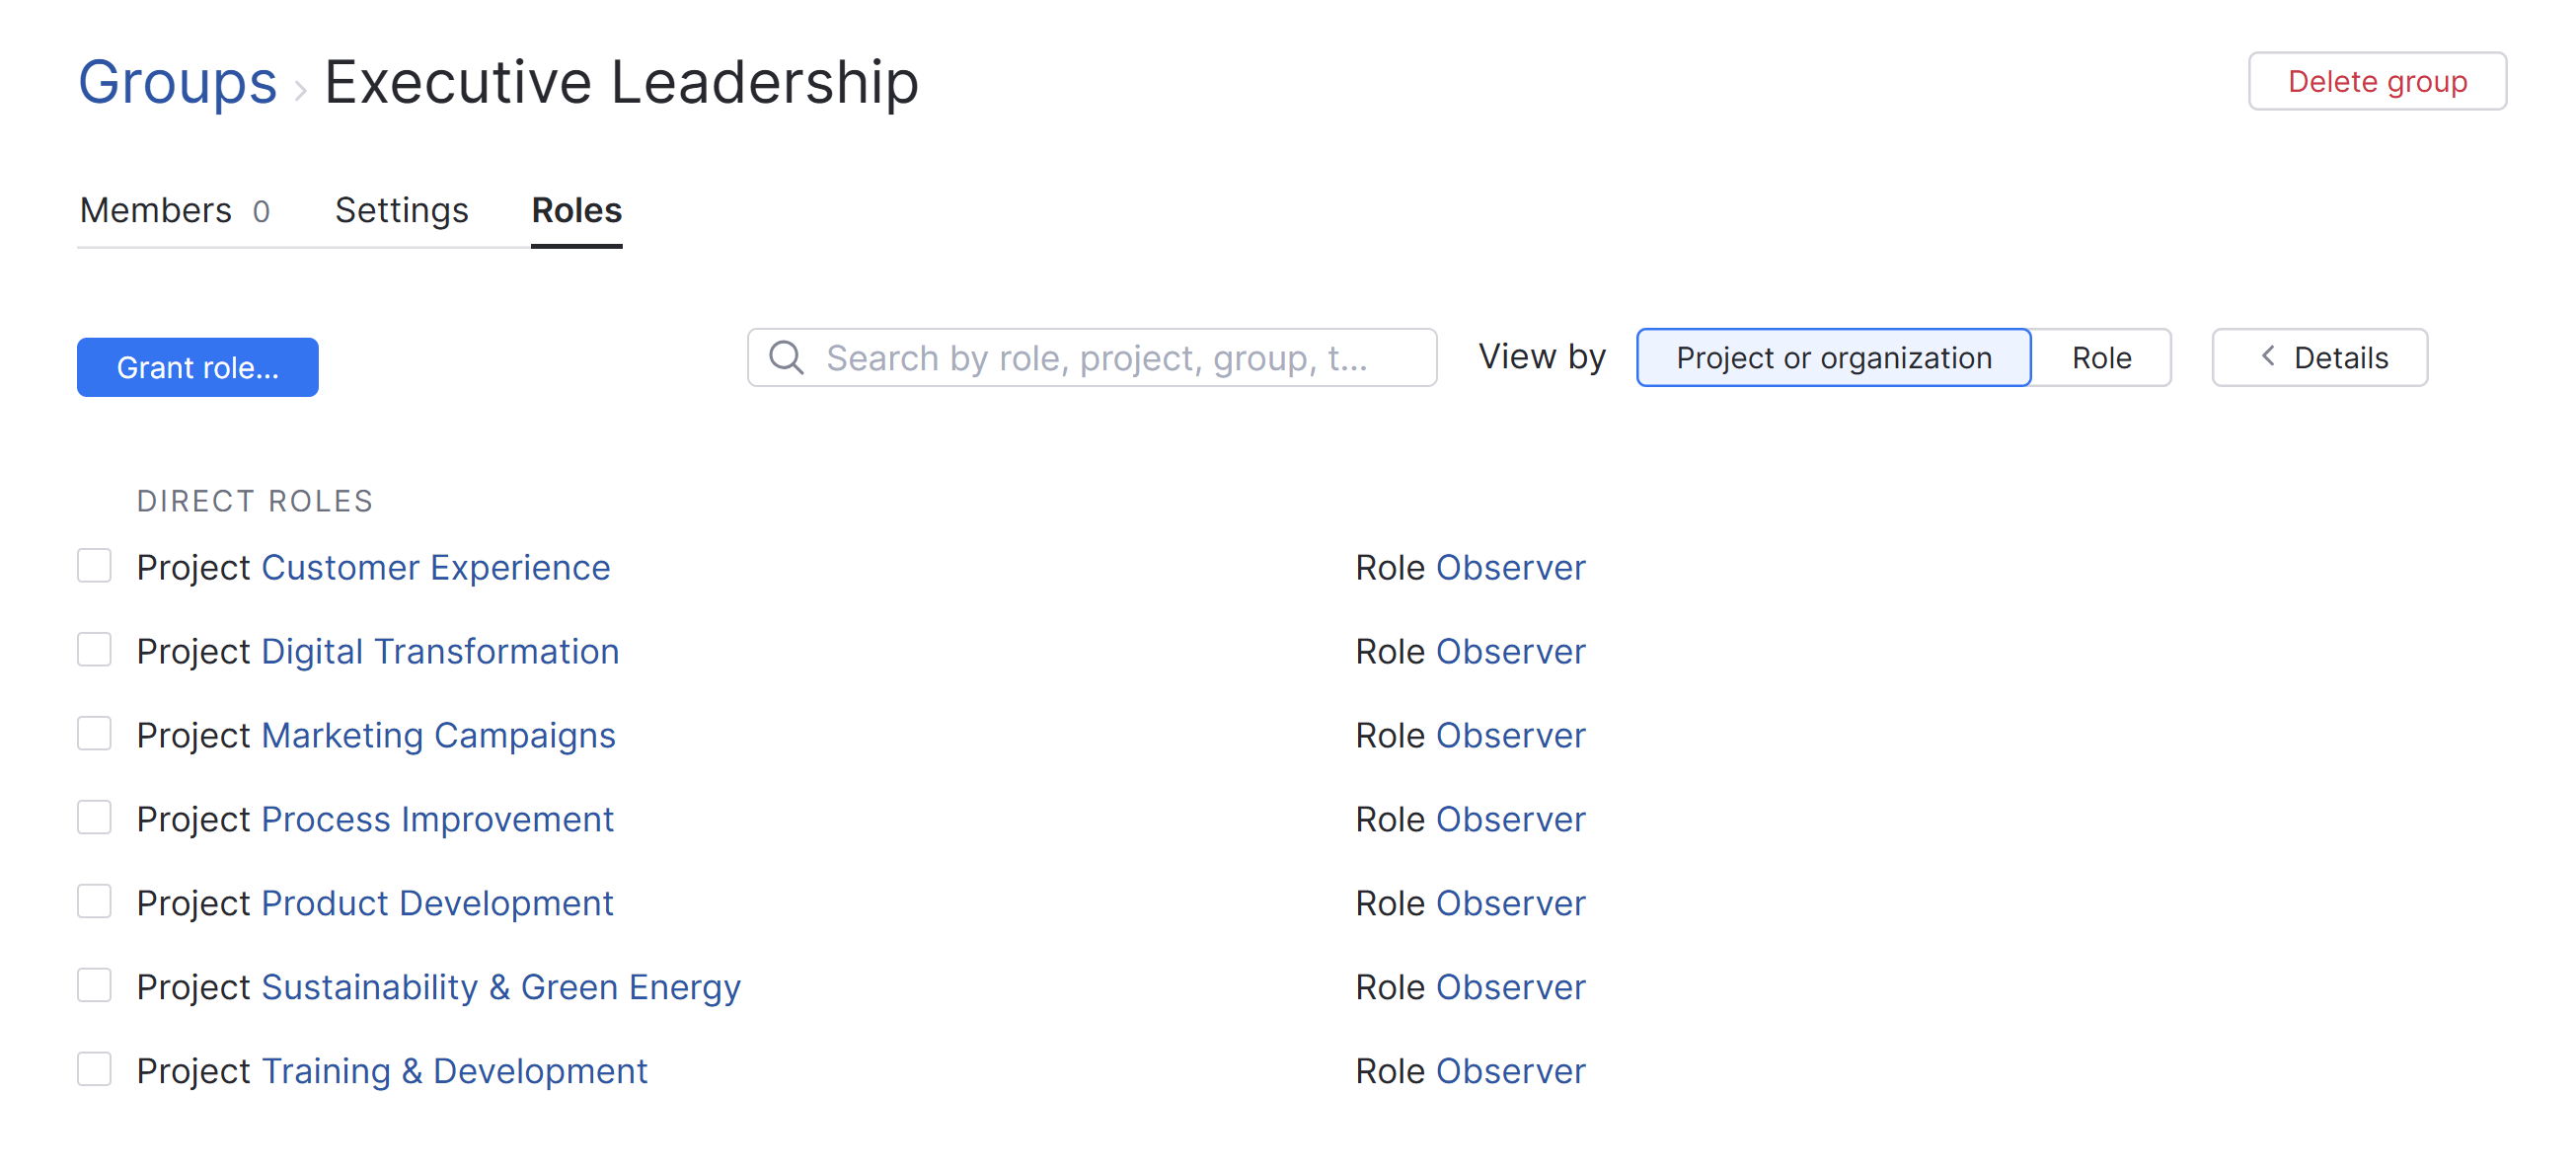The width and height of the screenshot is (2576, 1174).
Task: Open Observer role for Product Development
Action: click(x=1510, y=903)
